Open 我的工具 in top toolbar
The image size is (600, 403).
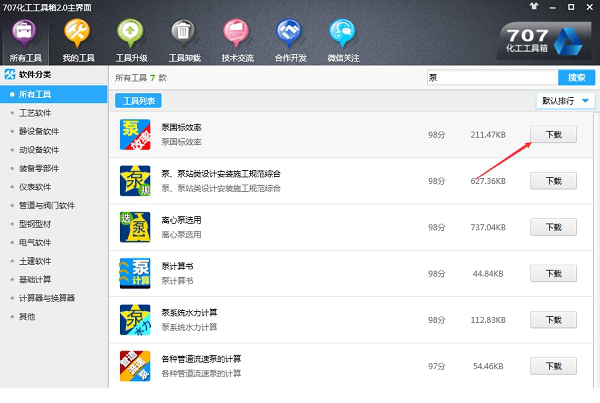(77, 39)
